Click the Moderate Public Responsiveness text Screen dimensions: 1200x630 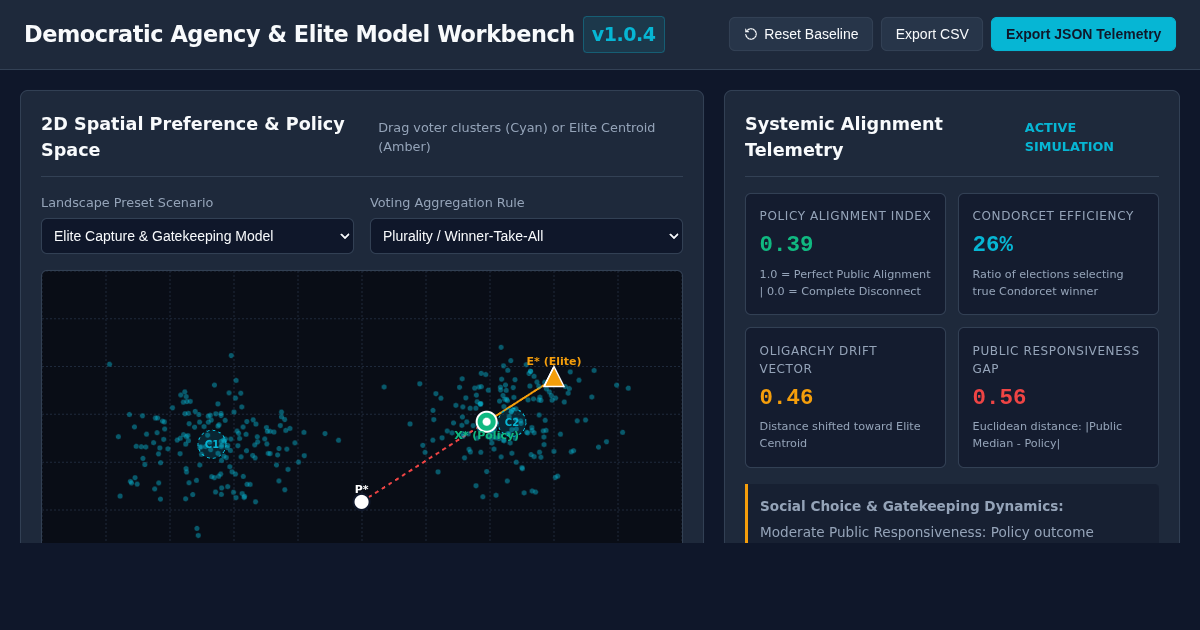pyautogui.click(x=927, y=532)
